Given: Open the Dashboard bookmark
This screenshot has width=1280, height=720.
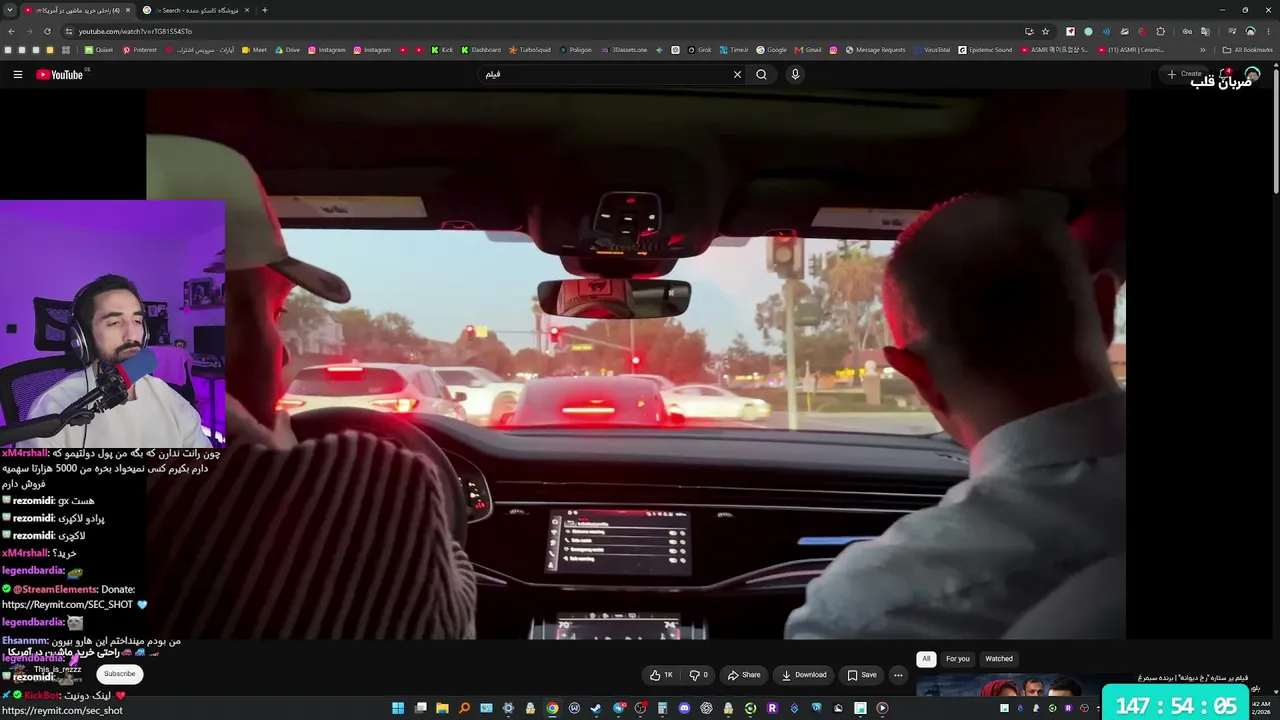Looking at the screenshot, I should (x=481, y=50).
